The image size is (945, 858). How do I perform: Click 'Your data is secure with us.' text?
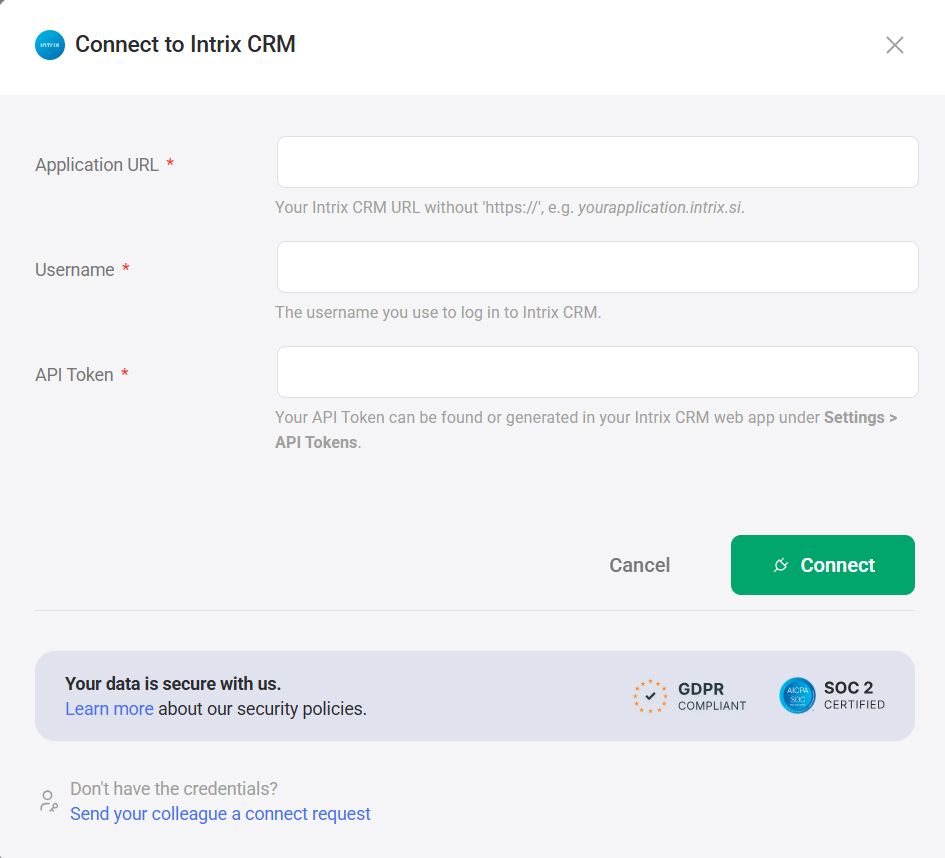tap(173, 684)
